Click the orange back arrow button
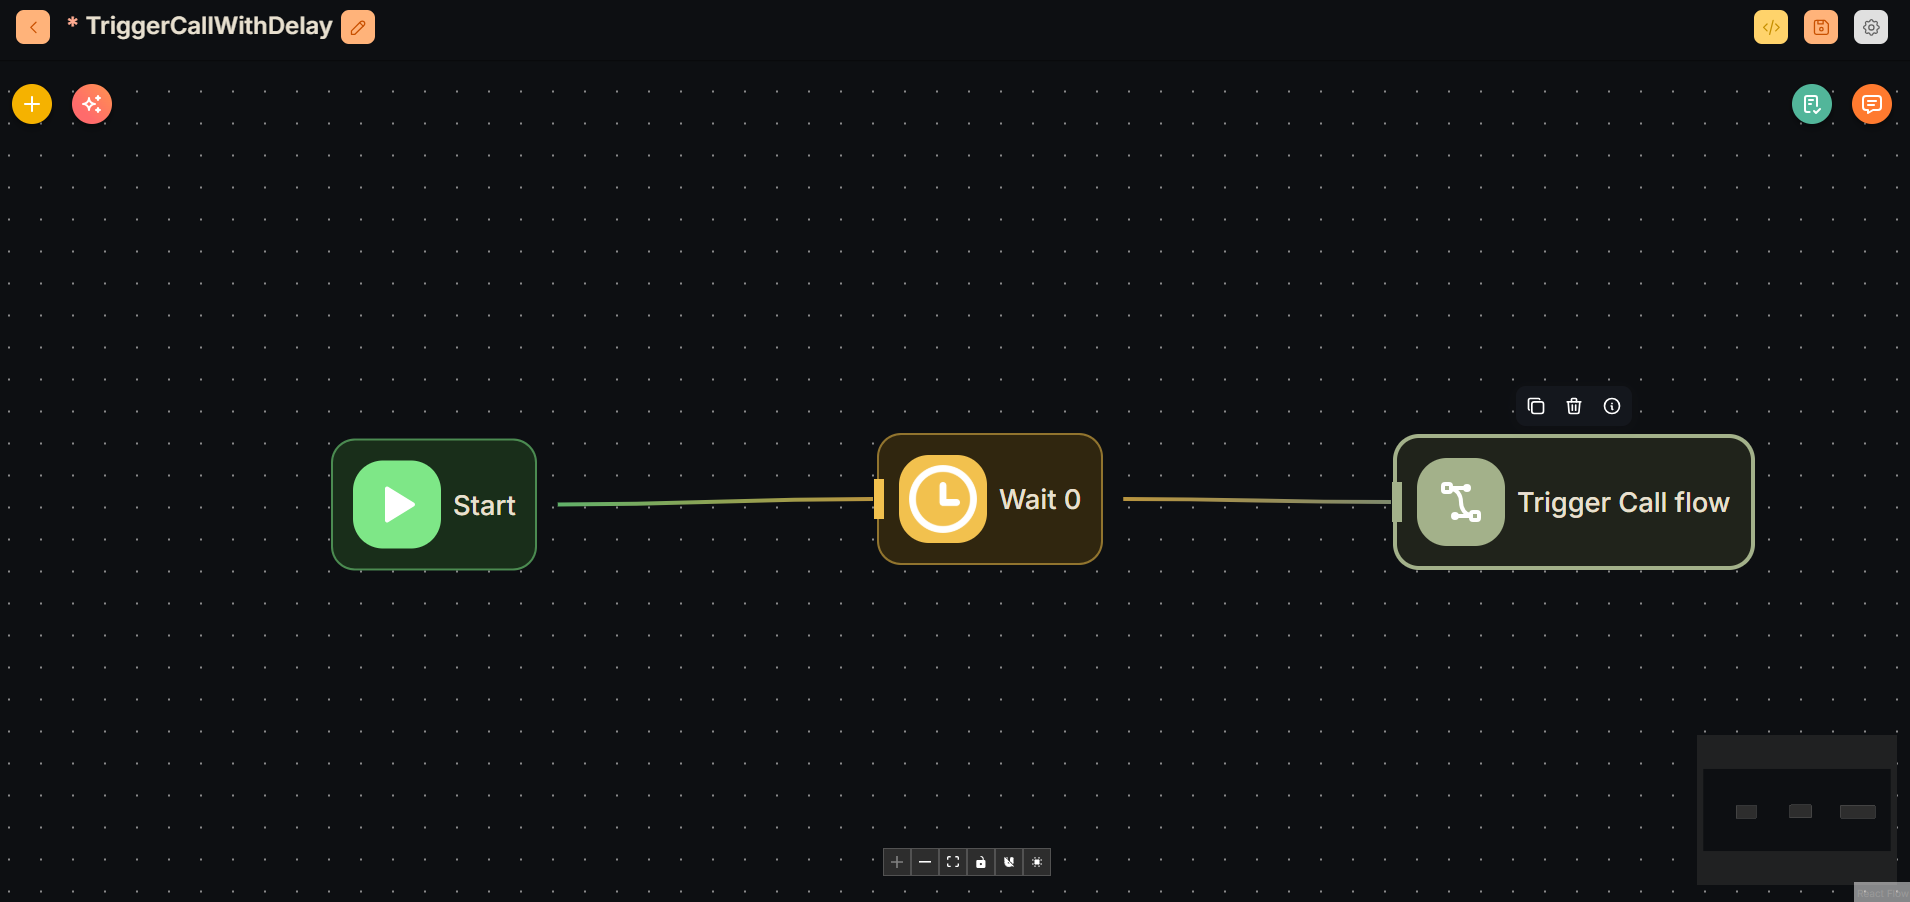The height and width of the screenshot is (902, 1910). click(x=33, y=27)
